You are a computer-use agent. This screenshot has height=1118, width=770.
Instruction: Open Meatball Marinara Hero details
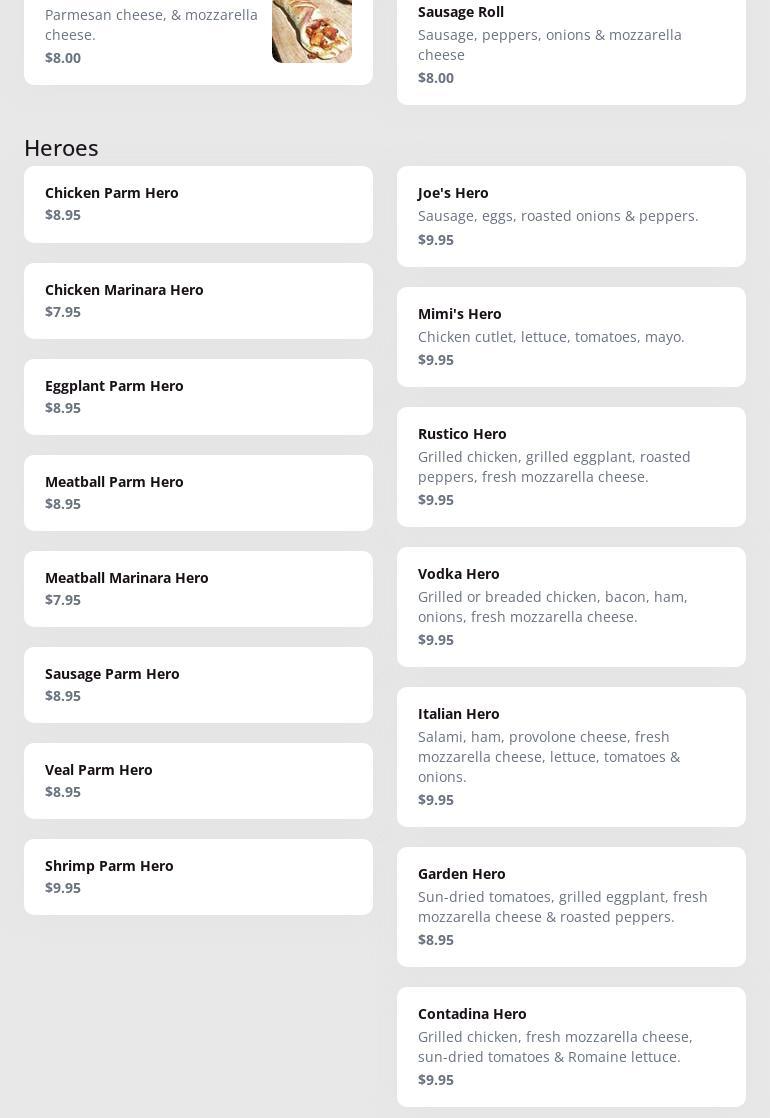[x=198, y=588]
